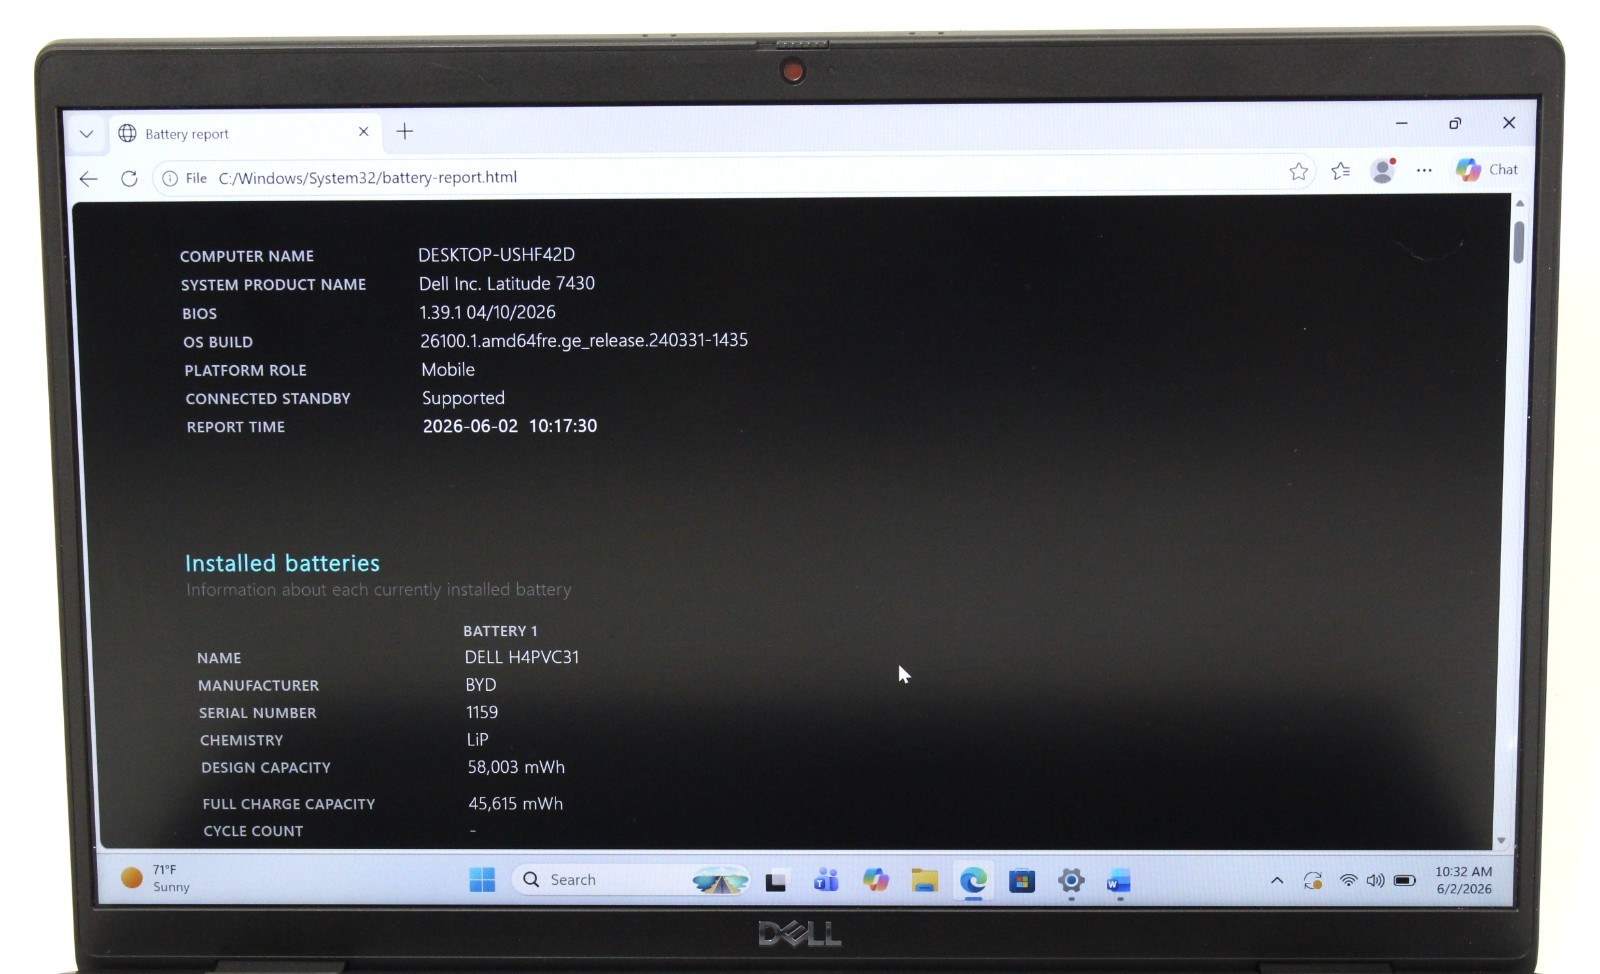This screenshot has height=974, width=1600.
Task: Open the Favorites list icon
Action: click(x=1341, y=172)
